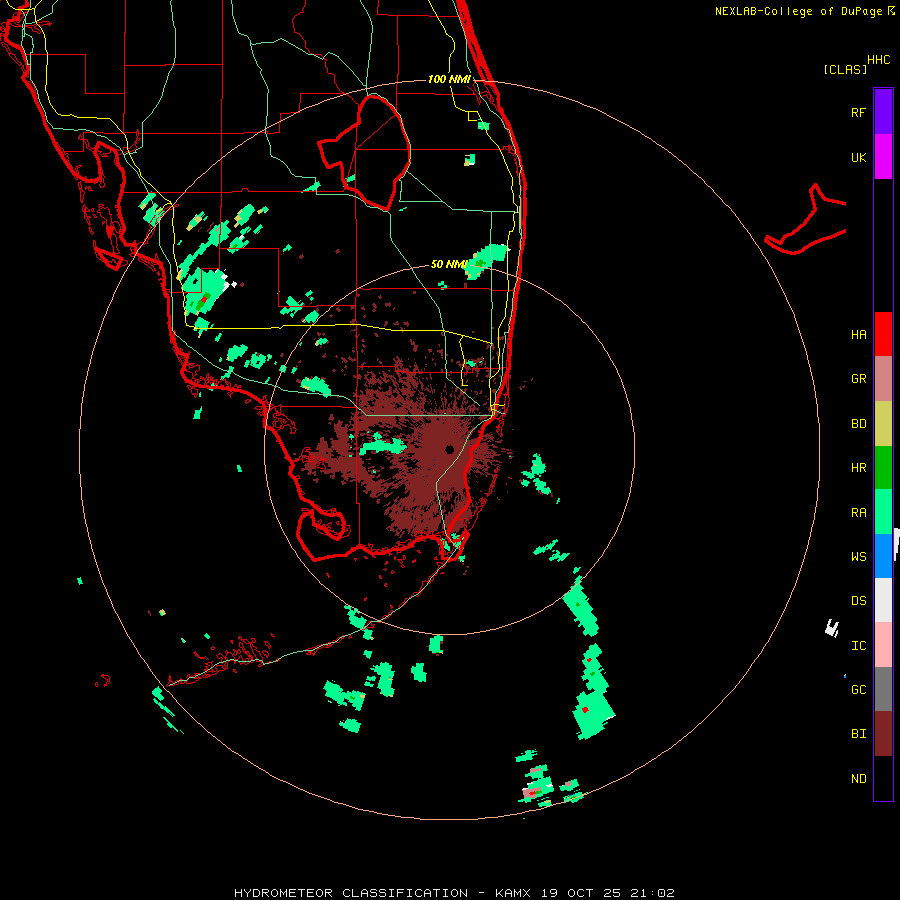The image size is (900, 900).
Task: Click the HA red legend swatch
Action: (x=883, y=334)
